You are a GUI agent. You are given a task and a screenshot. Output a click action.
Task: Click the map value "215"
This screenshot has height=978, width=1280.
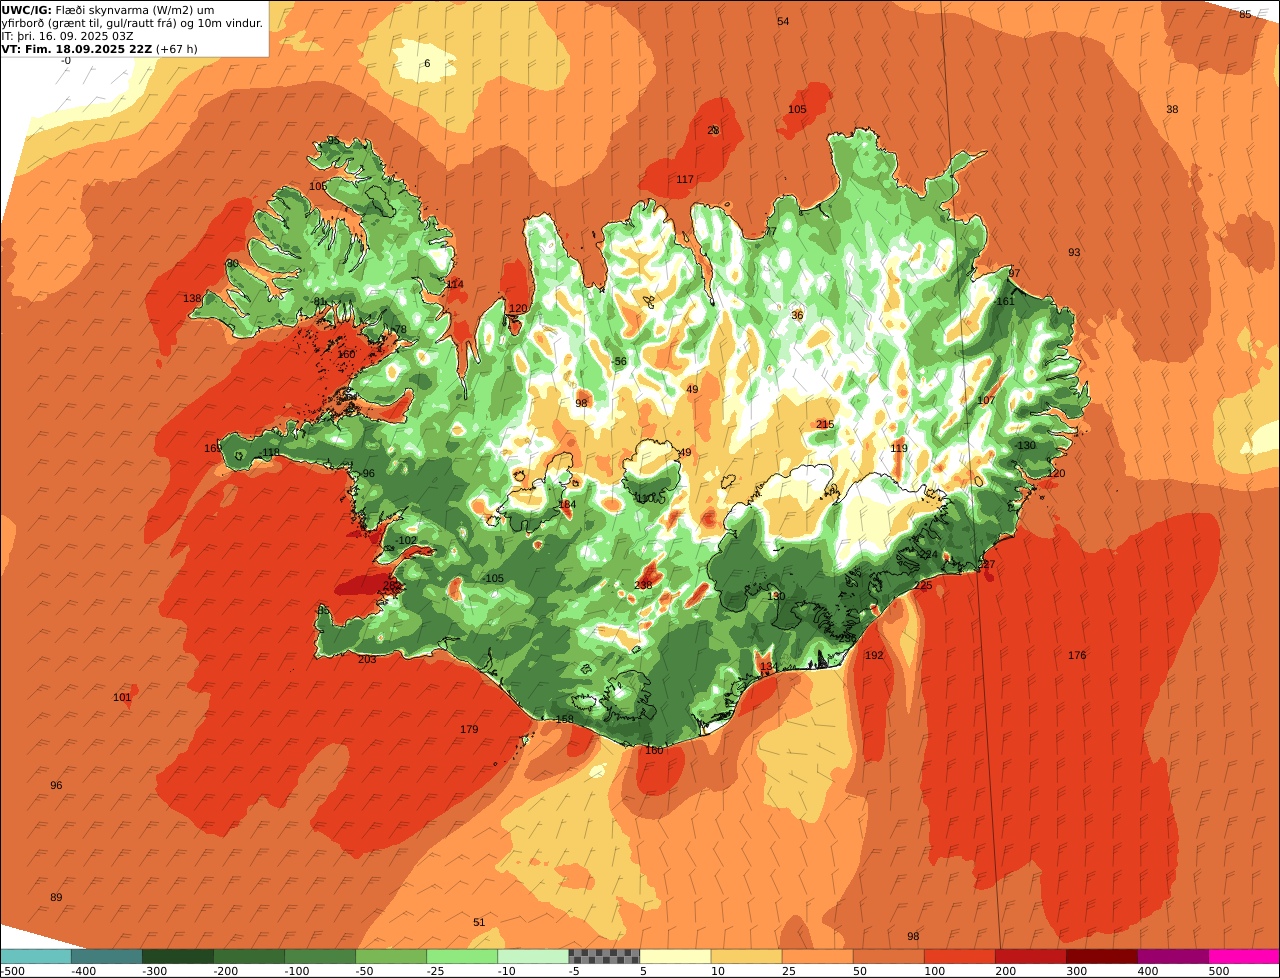pyautogui.click(x=825, y=425)
